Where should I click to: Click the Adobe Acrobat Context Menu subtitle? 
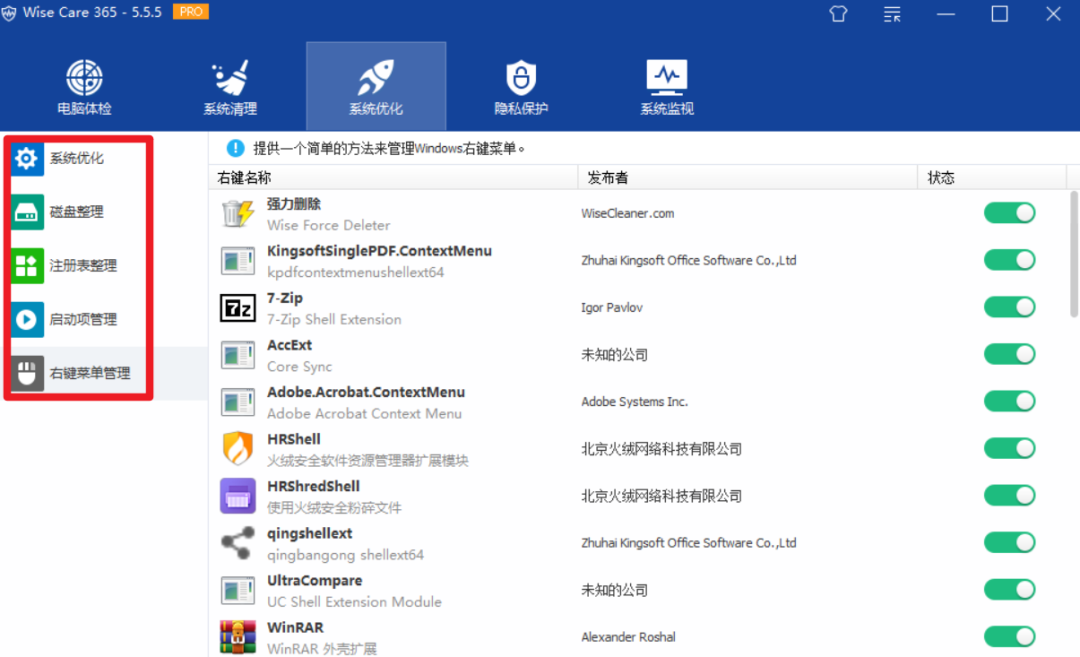coord(364,414)
